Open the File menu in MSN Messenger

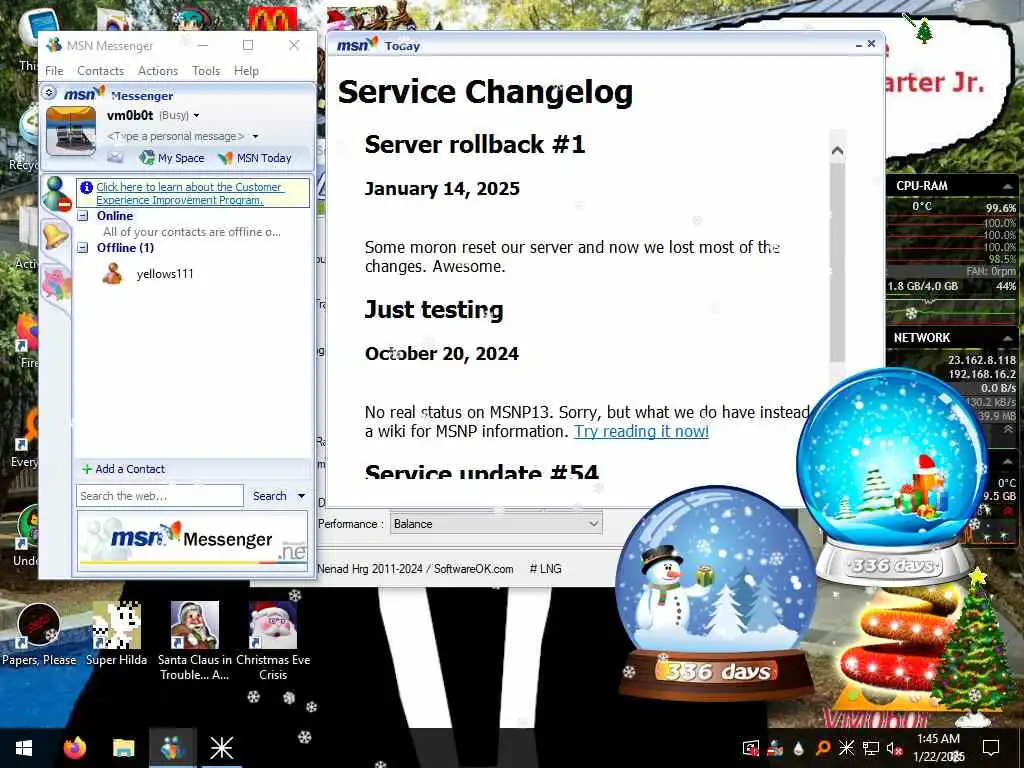pyautogui.click(x=54, y=71)
